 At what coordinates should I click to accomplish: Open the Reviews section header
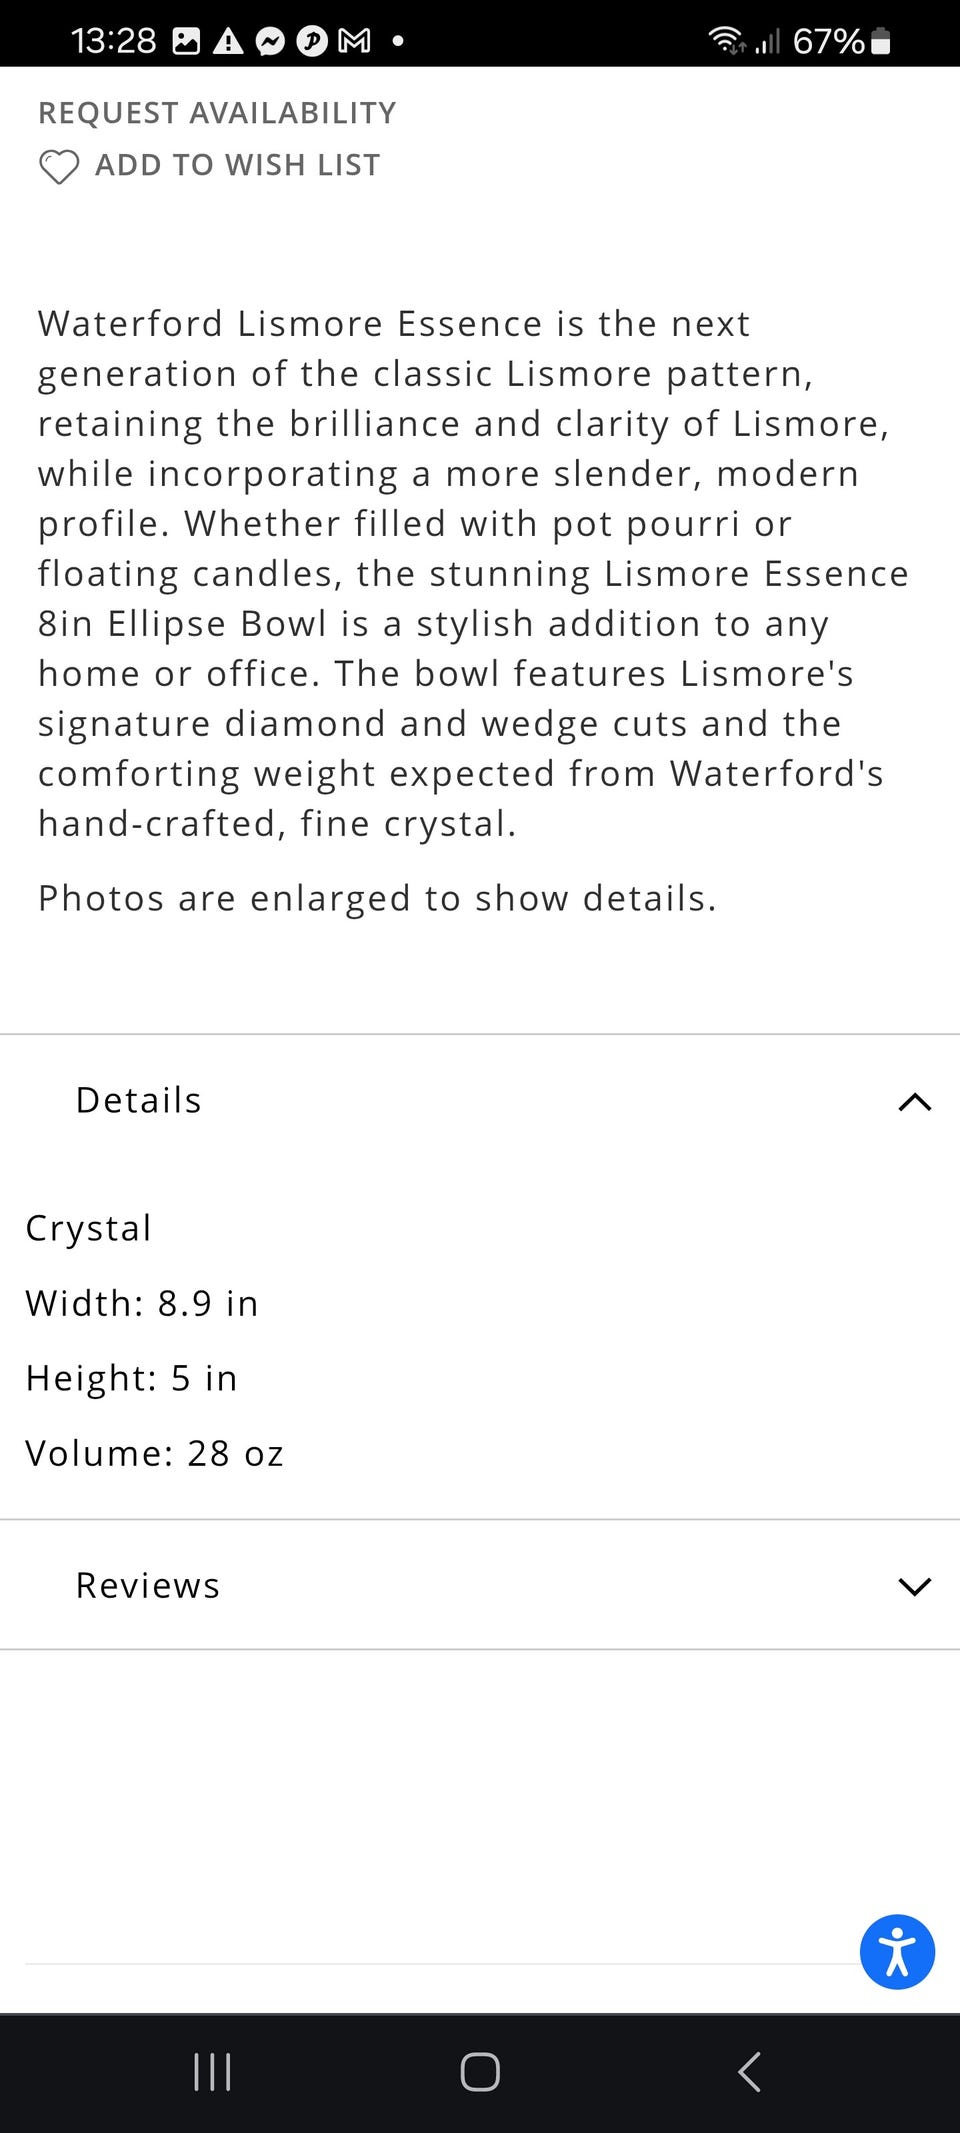[x=148, y=1585]
